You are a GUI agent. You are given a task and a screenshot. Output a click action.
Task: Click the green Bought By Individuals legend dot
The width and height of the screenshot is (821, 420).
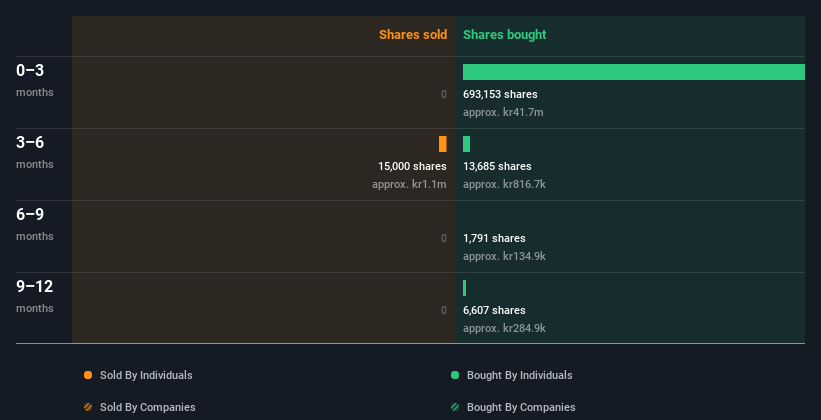tap(455, 375)
